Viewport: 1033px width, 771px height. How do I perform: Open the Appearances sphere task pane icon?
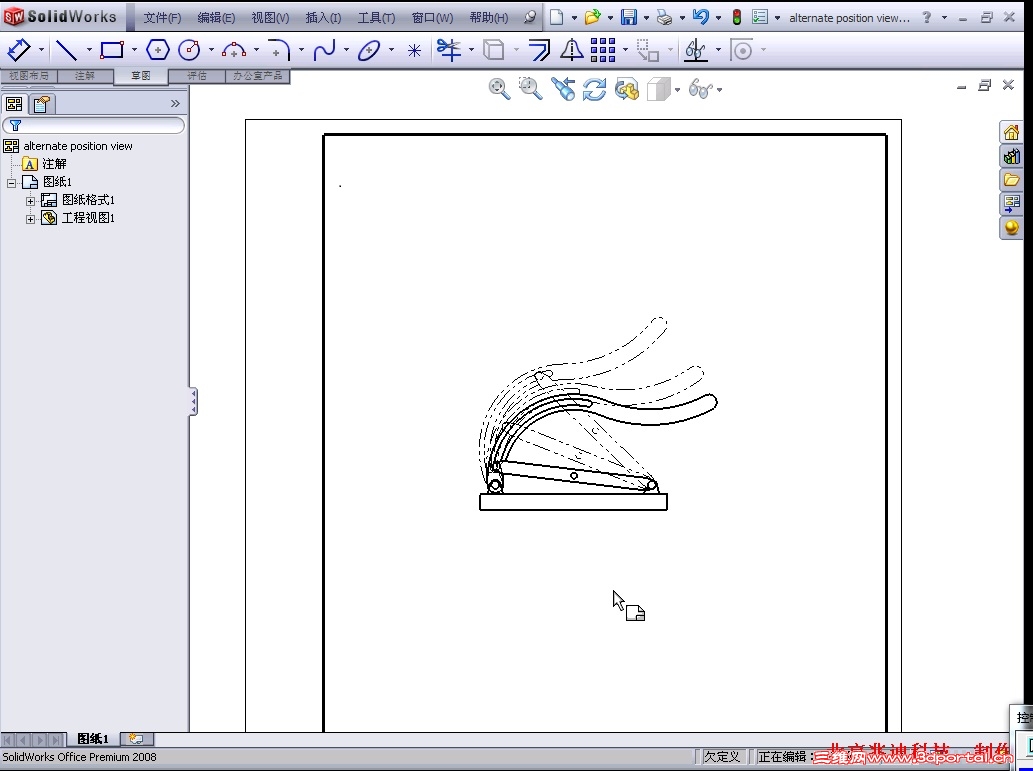[x=1011, y=228]
